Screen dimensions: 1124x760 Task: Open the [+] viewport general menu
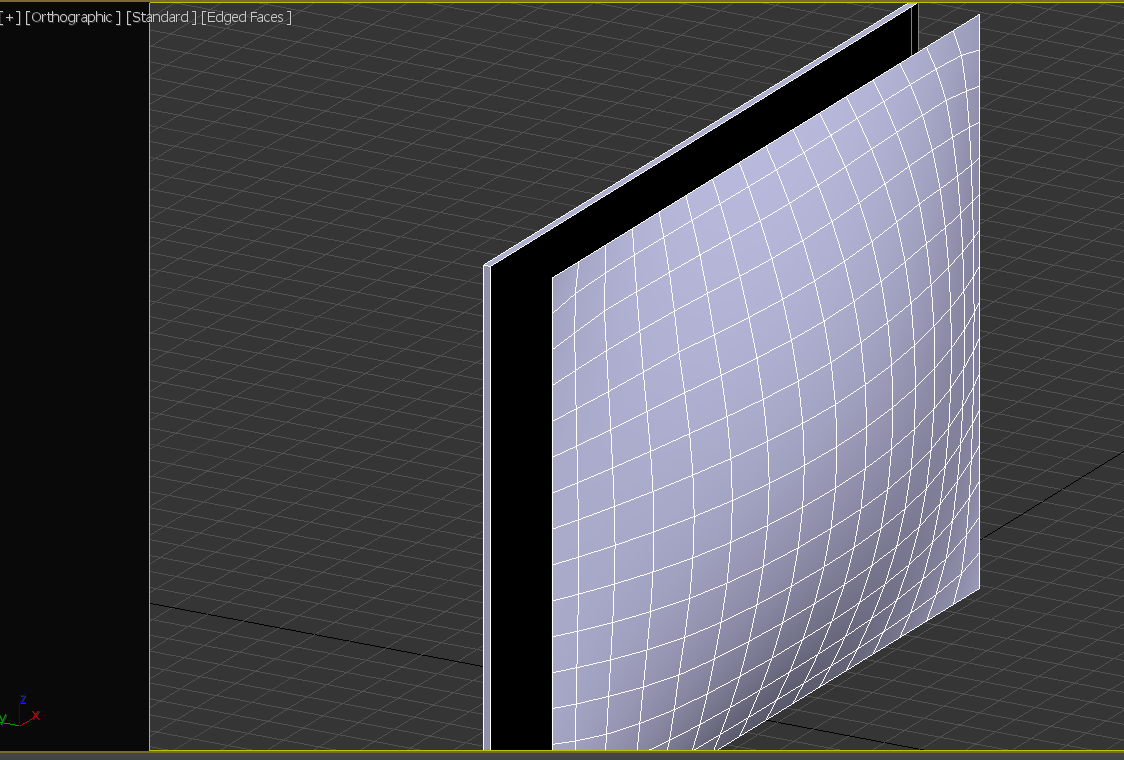(9, 17)
